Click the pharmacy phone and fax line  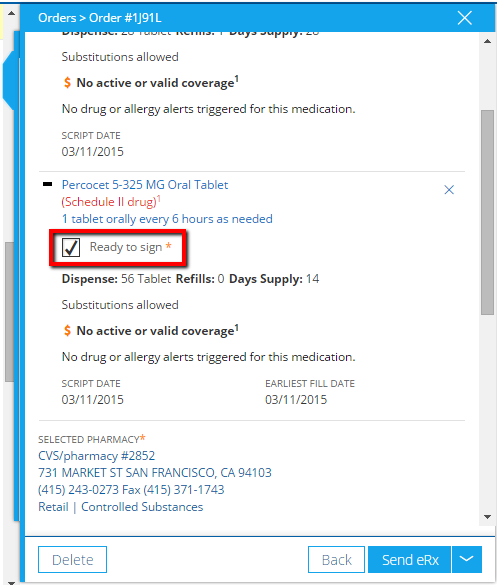coord(131,489)
